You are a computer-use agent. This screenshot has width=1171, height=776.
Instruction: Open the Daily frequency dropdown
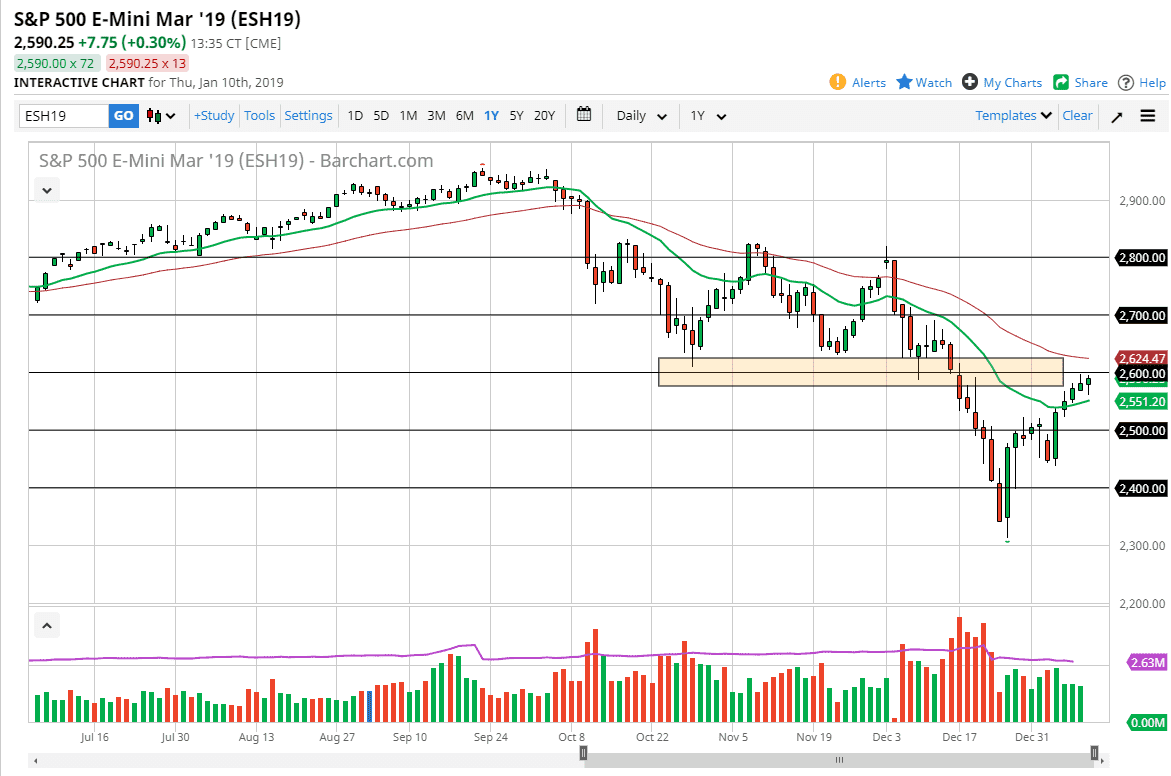640,116
